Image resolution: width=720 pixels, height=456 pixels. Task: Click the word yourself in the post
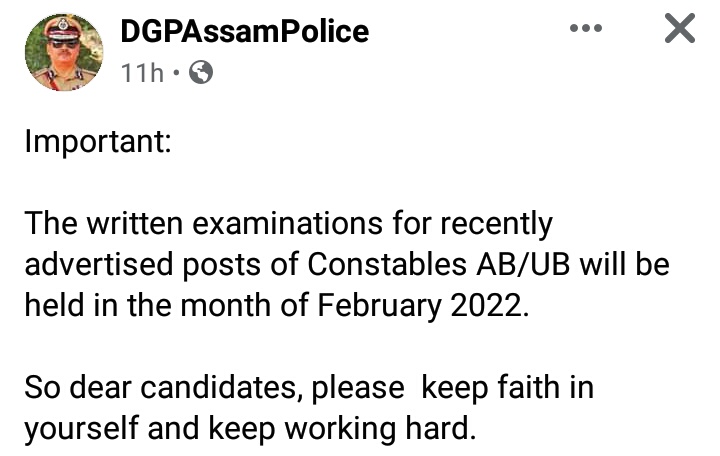pyautogui.click(x=81, y=429)
